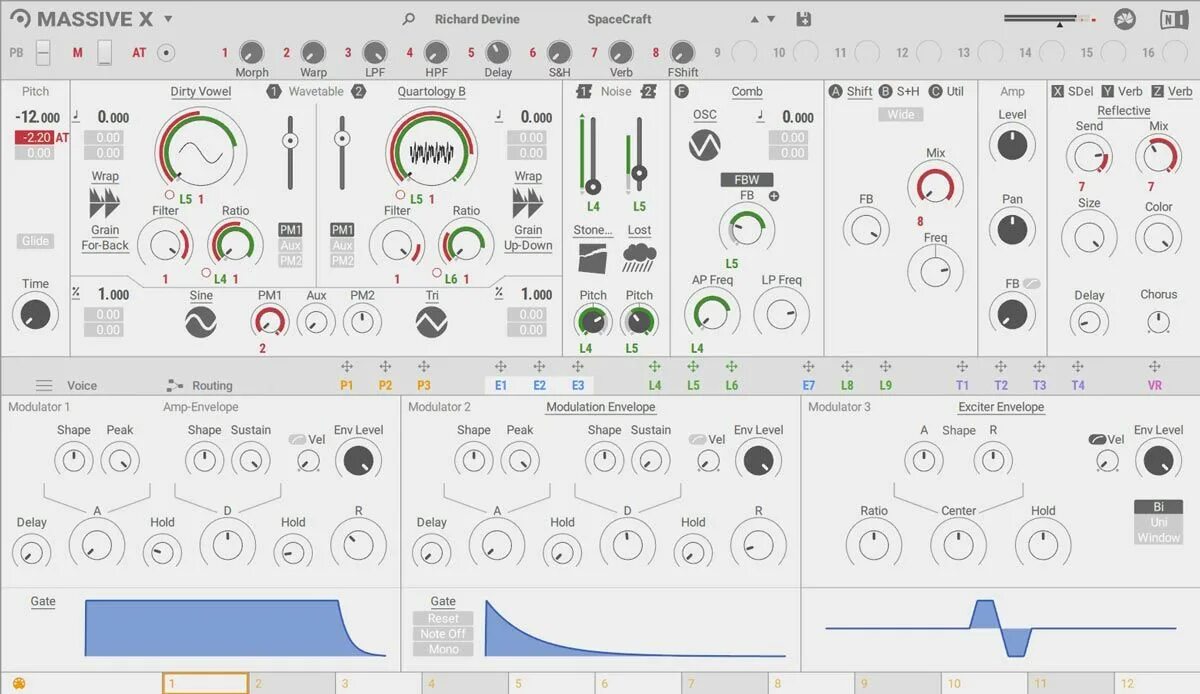Toggle the Y Verb effect slot
Viewport: 1200px width, 694px height.
(x=1107, y=91)
